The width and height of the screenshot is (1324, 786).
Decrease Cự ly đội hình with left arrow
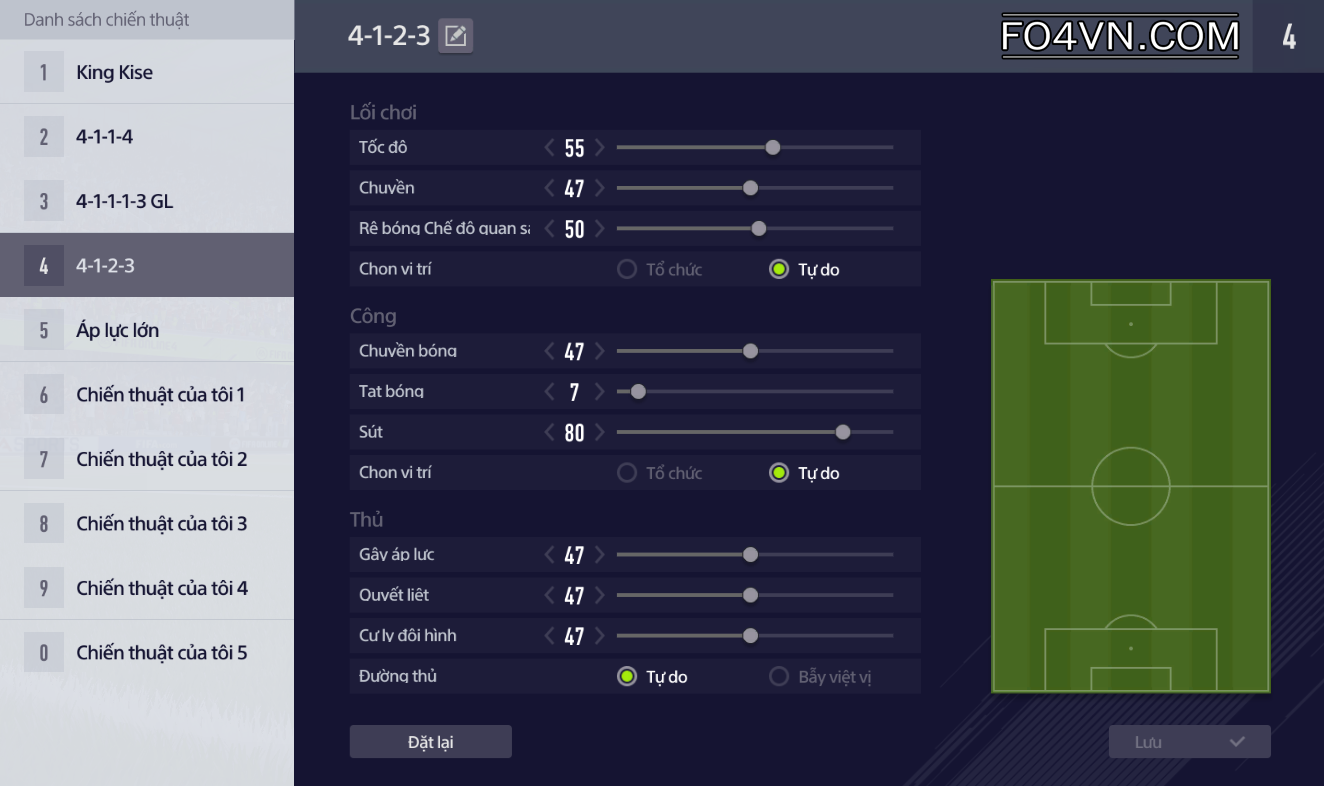[549, 636]
